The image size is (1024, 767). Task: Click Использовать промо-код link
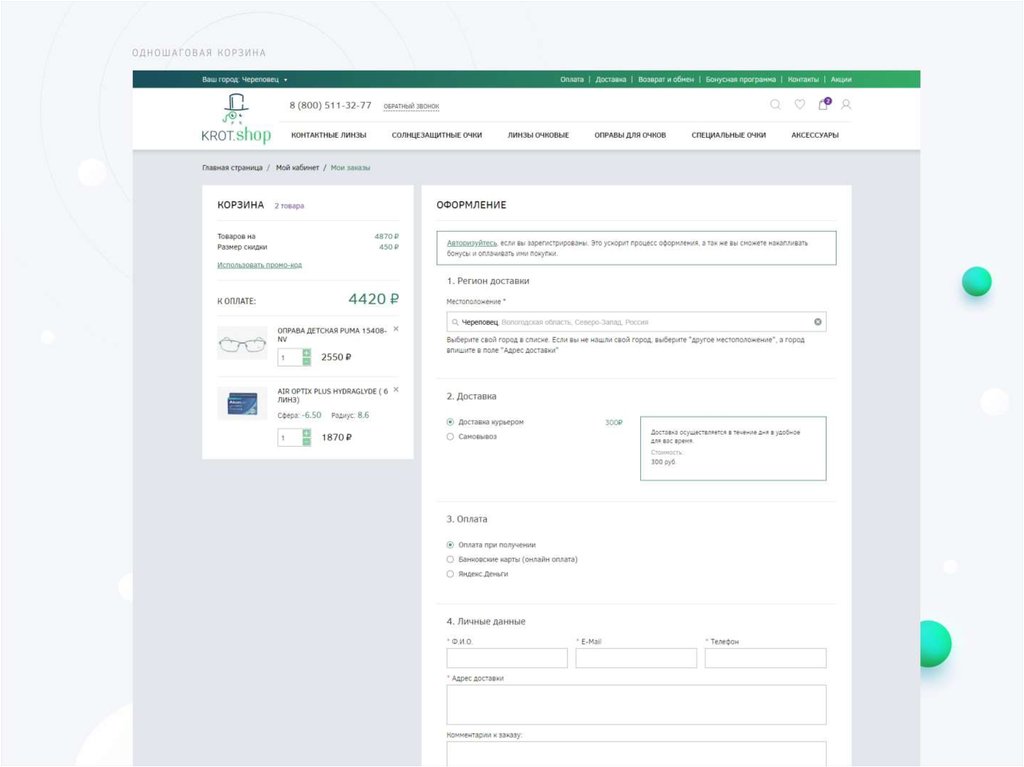[x=259, y=265]
